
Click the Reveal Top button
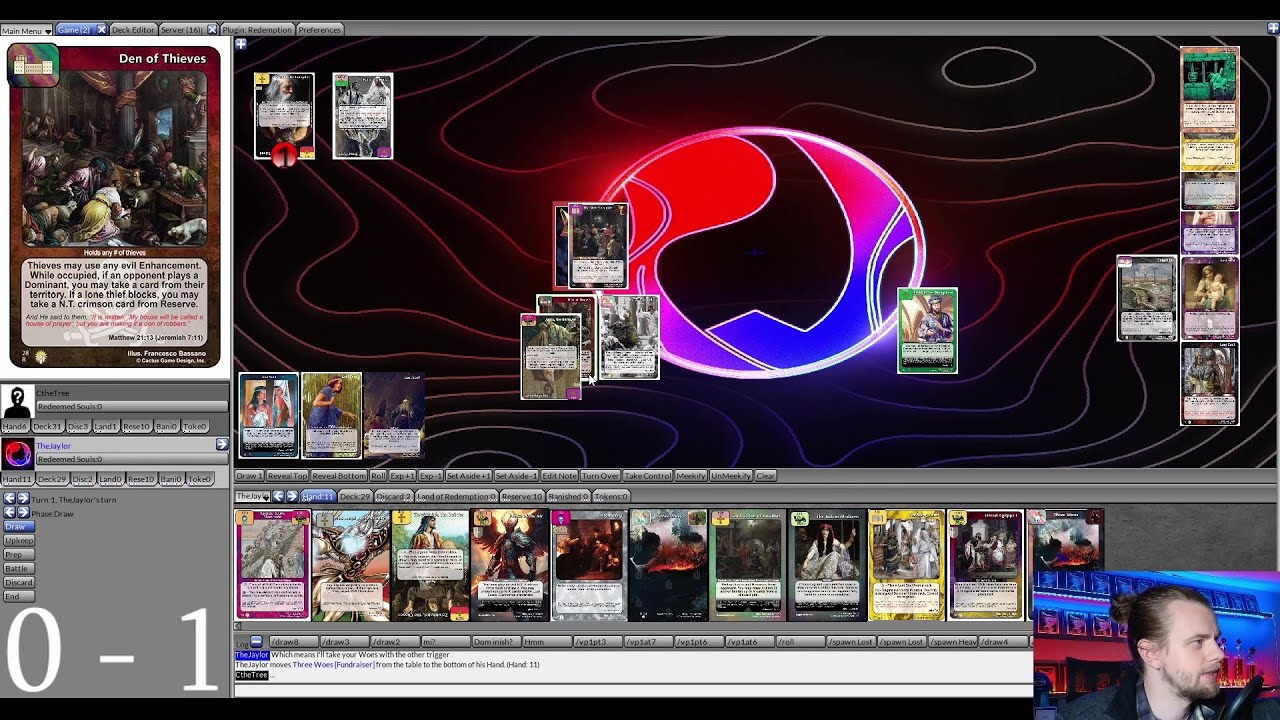(x=287, y=476)
